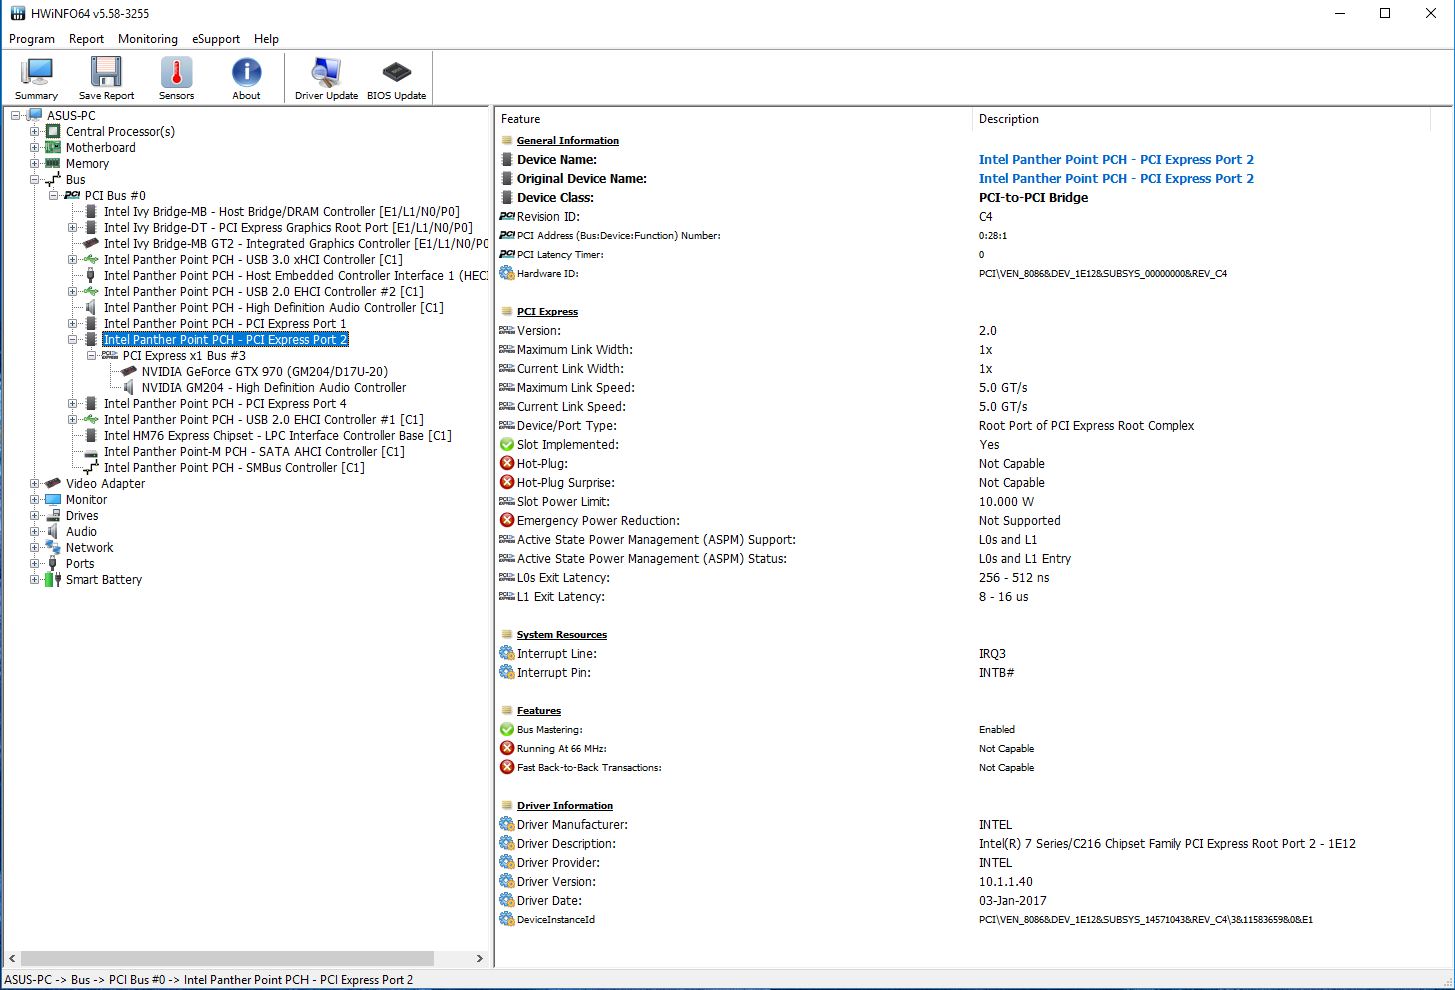The height and width of the screenshot is (990, 1455).
Task: Click the Interrupt Line value IRQ3
Action: [x=992, y=653]
